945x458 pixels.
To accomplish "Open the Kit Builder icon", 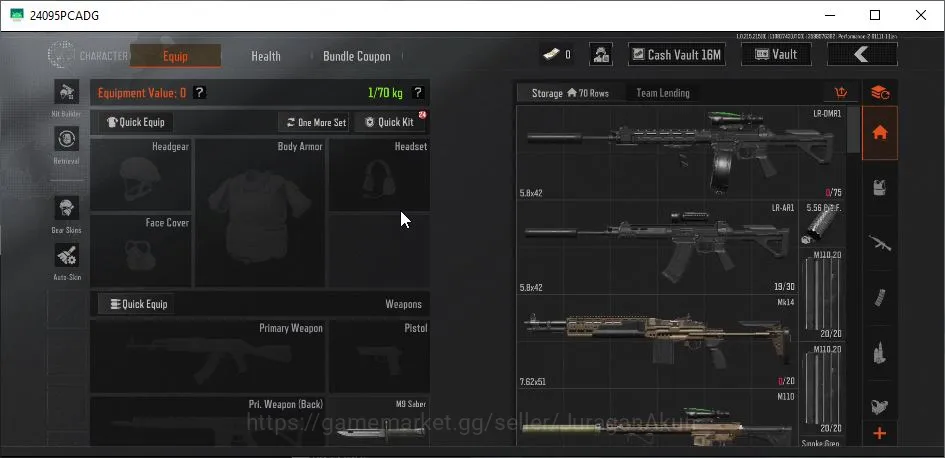I will coord(66,92).
